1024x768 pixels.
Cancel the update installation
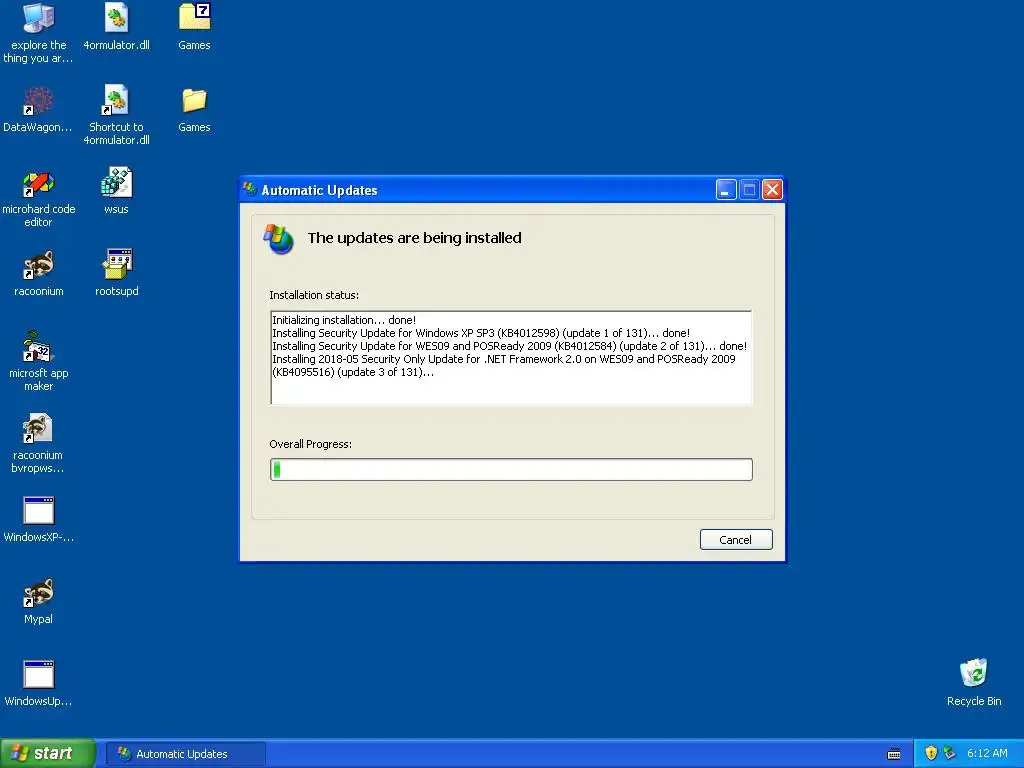point(736,539)
